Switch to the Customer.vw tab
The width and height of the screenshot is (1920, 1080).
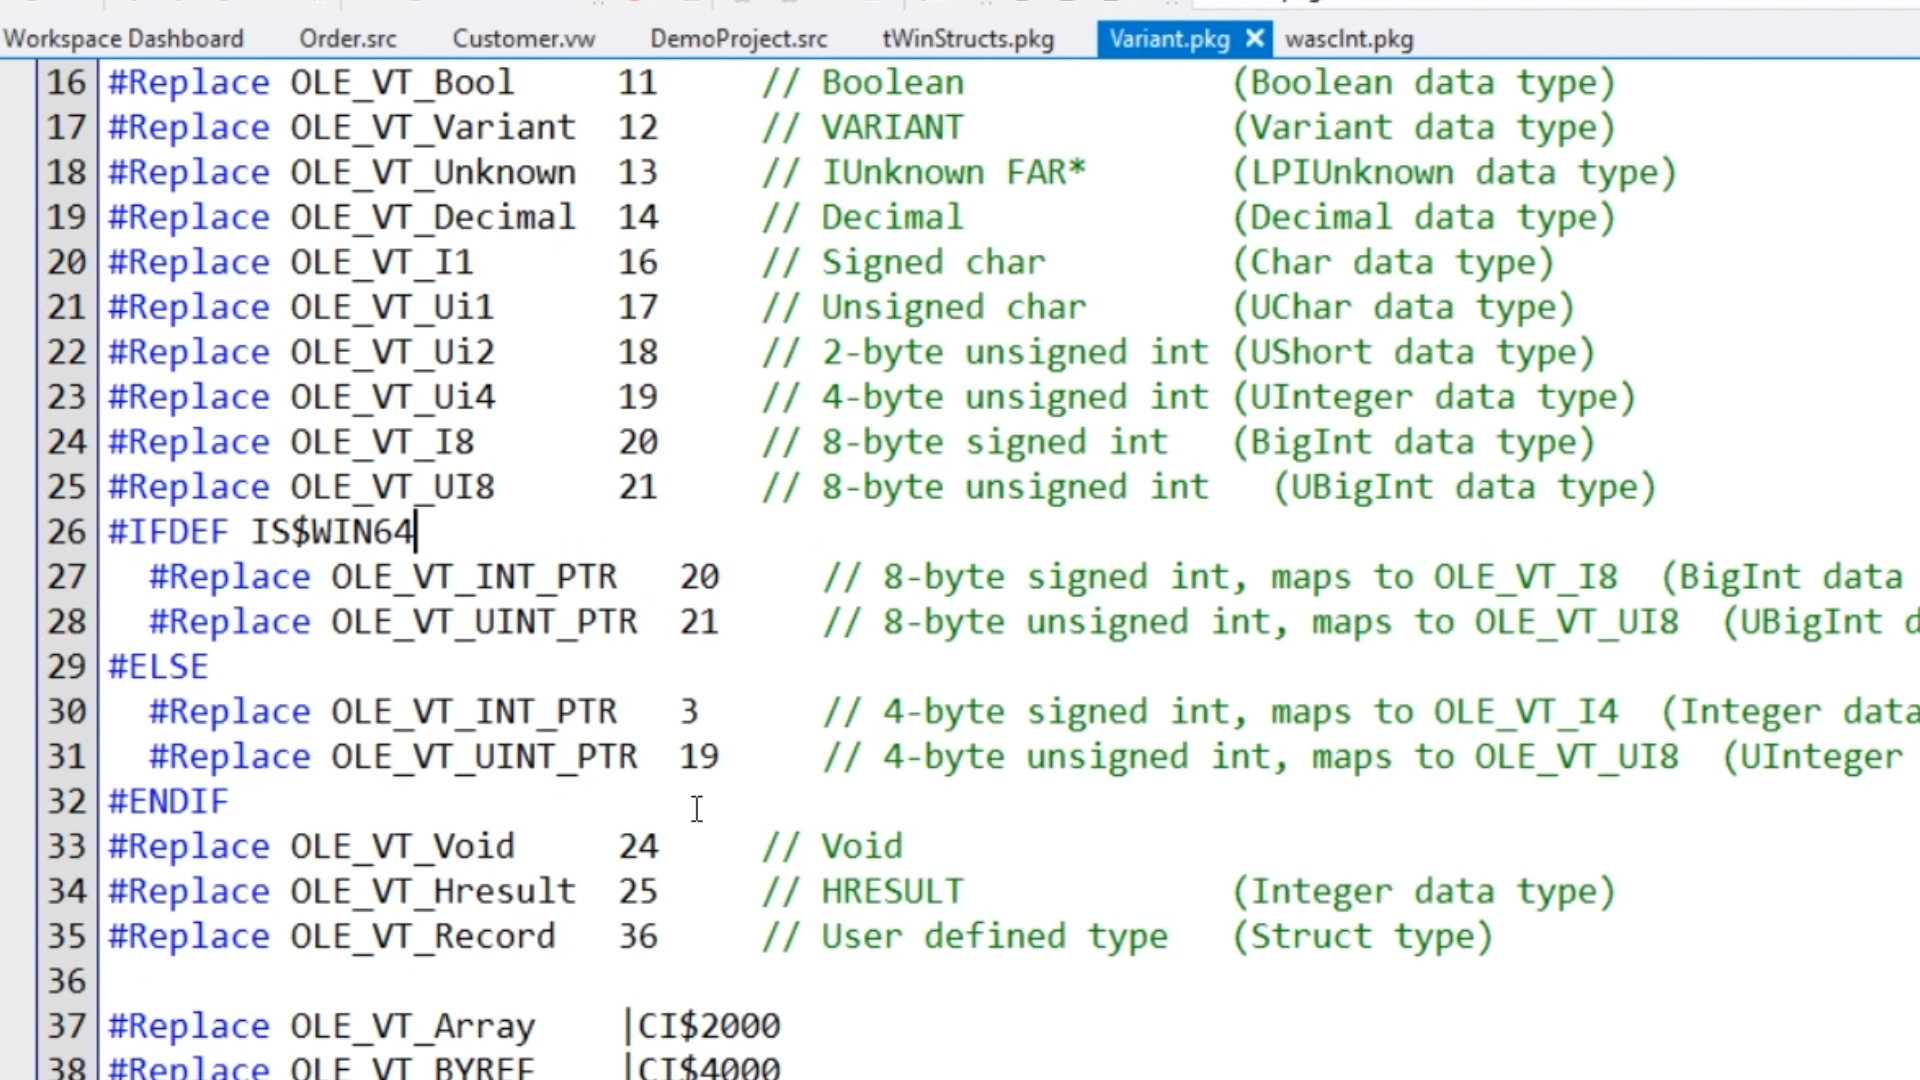523,39
